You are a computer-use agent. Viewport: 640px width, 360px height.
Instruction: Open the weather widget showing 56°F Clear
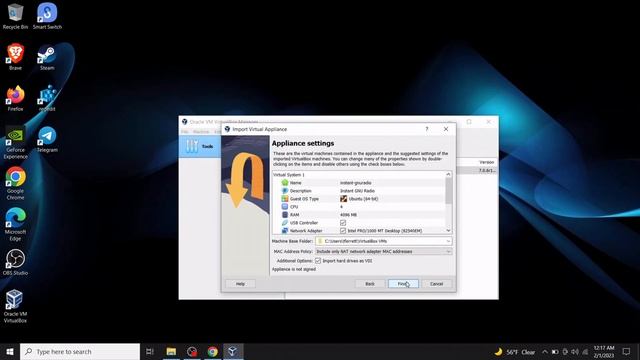click(x=515, y=351)
